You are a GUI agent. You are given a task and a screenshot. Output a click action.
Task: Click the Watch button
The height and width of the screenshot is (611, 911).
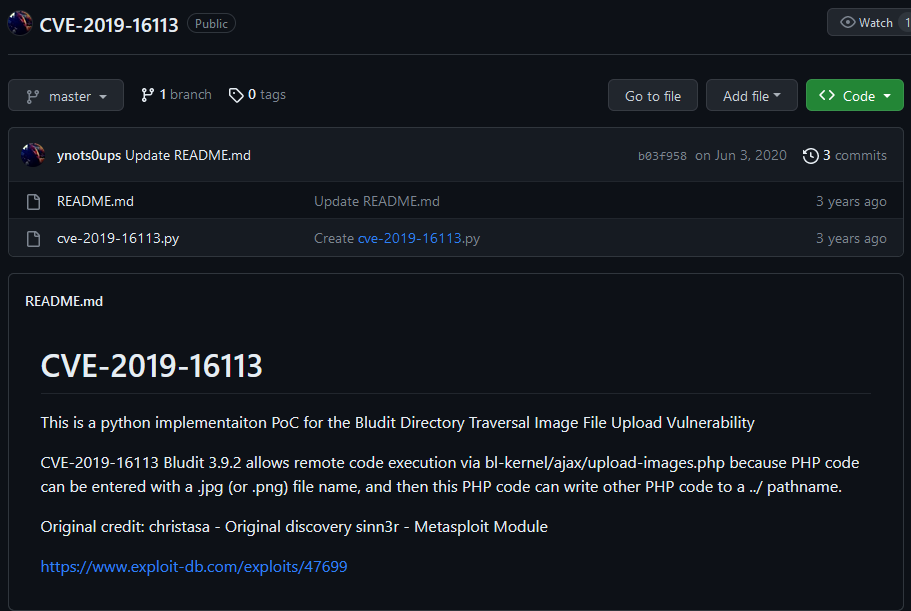coord(869,23)
